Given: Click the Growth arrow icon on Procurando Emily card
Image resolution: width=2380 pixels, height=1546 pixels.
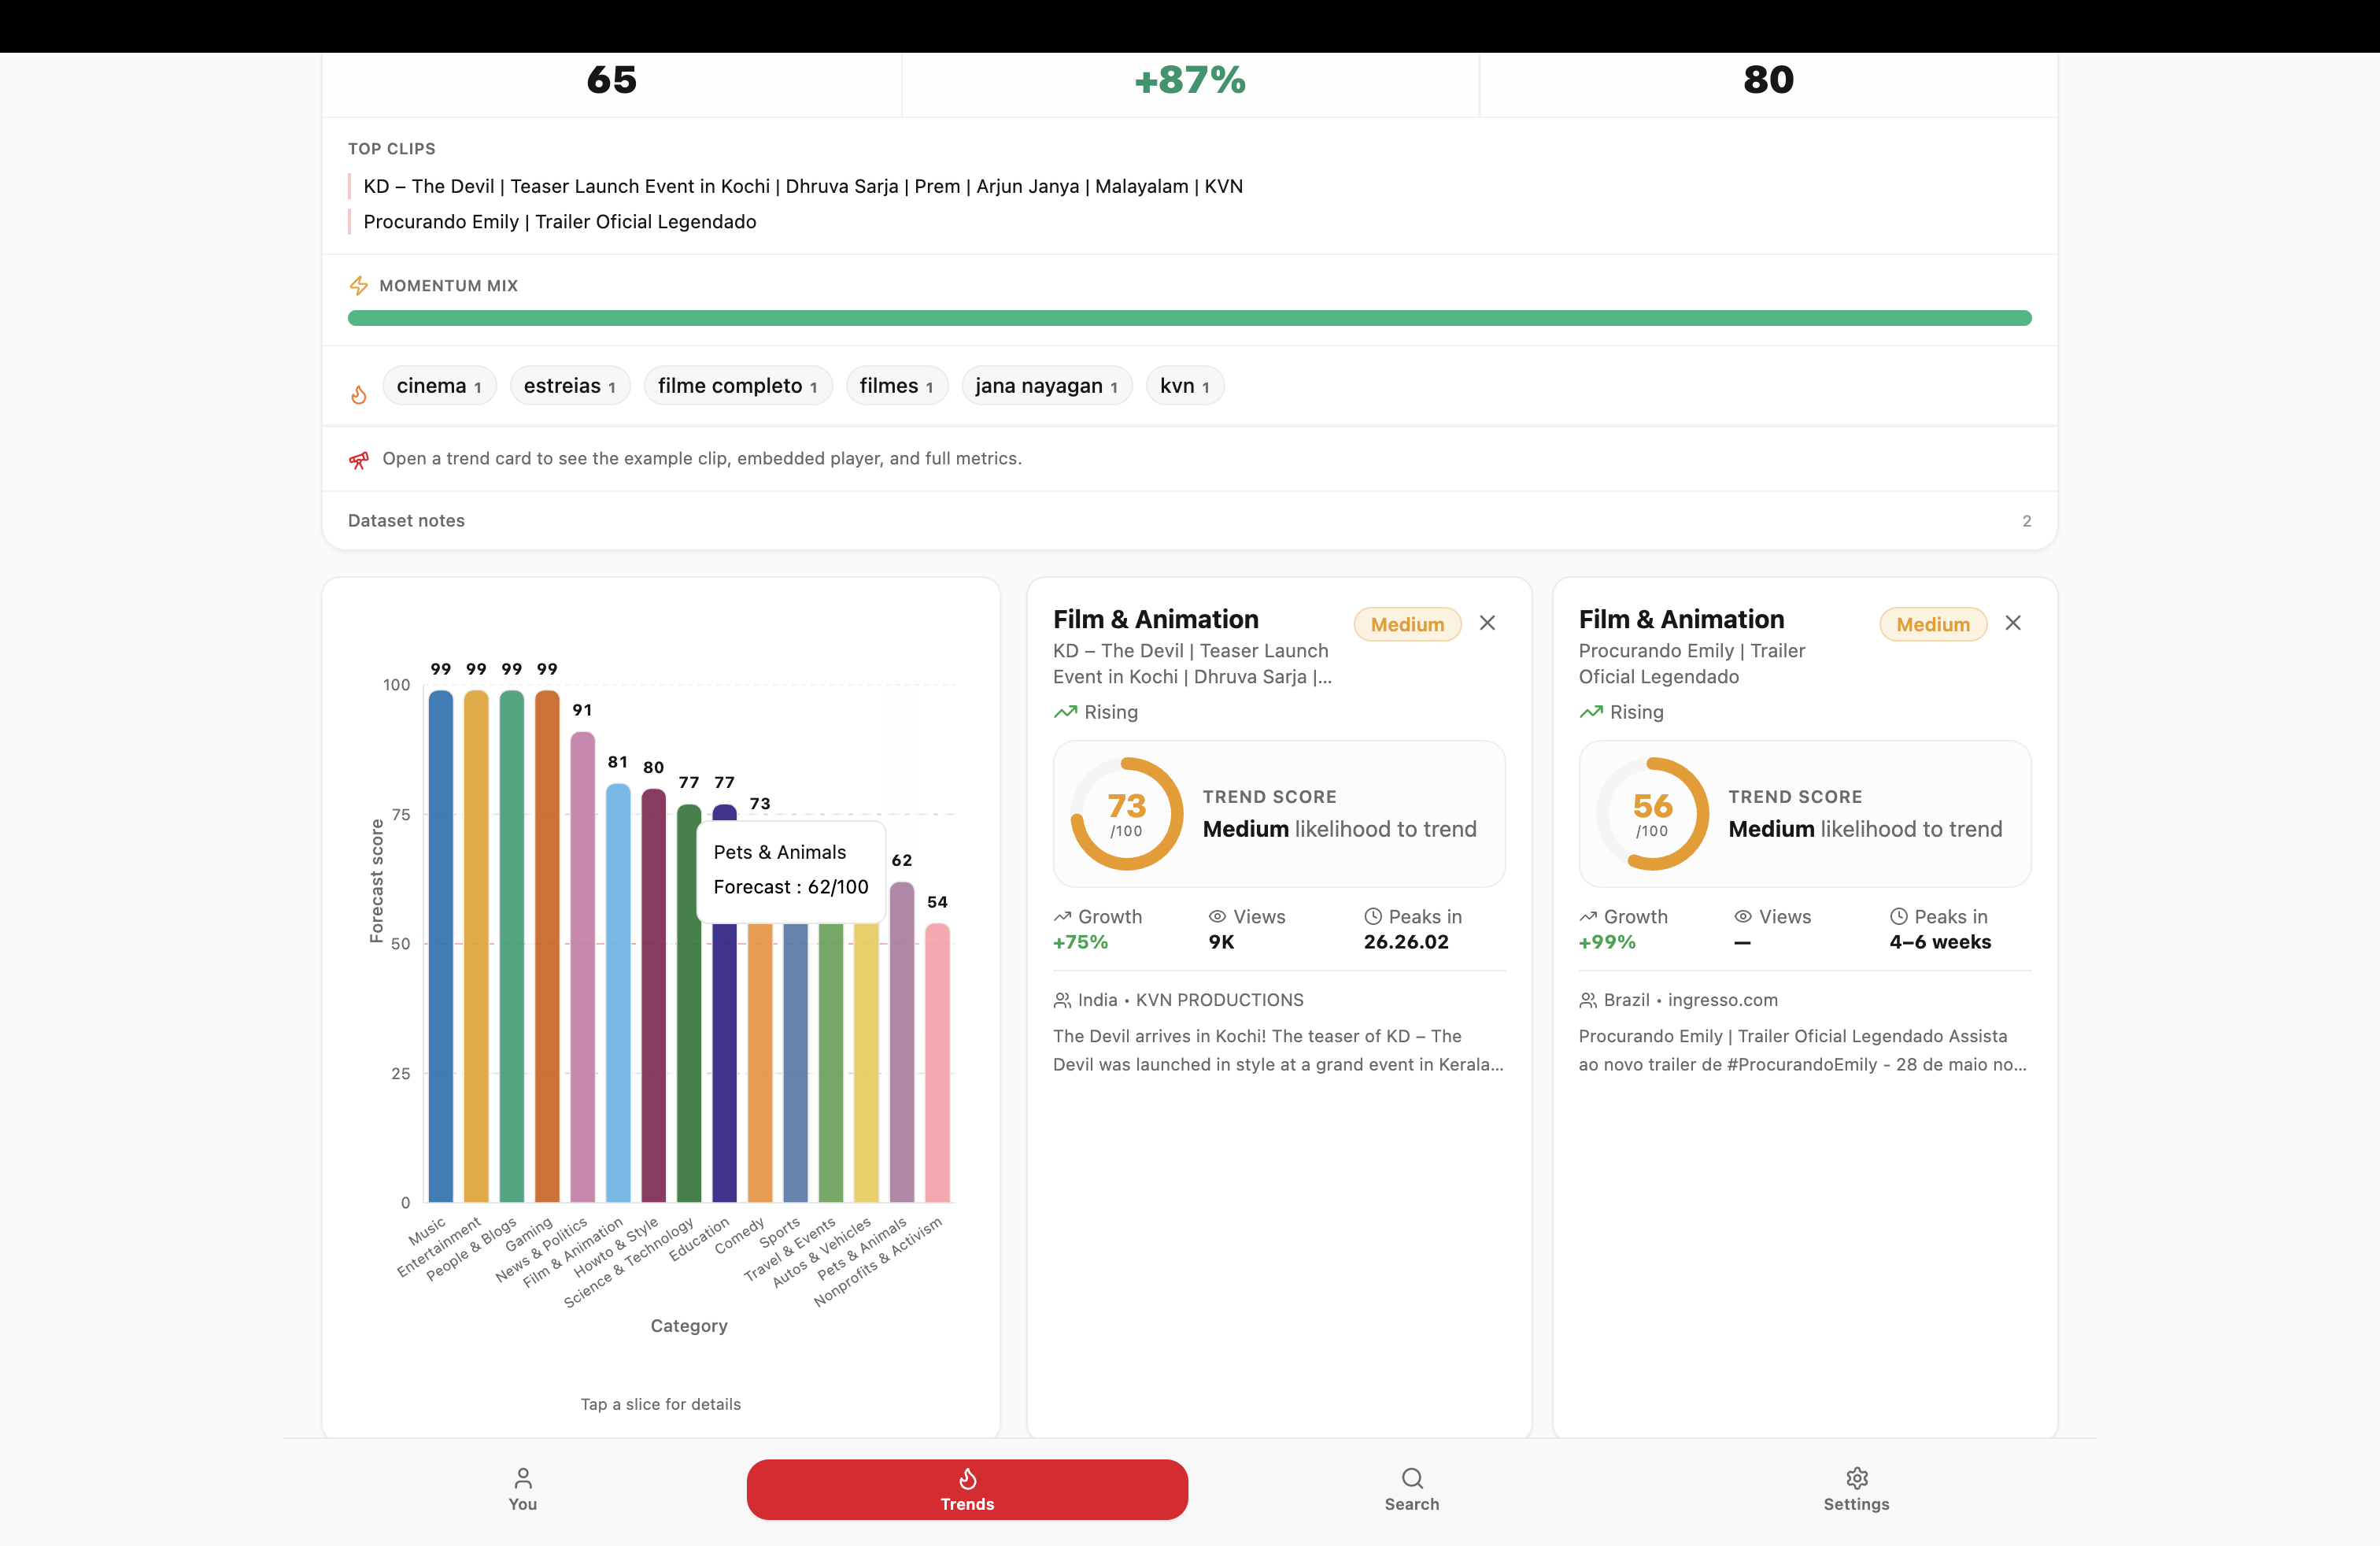Looking at the screenshot, I should (1588, 917).
